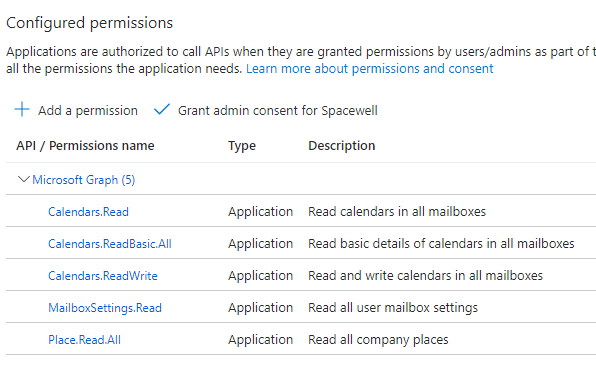Click Application type in Calendars.ReadWrite row

tap(261, 276)
